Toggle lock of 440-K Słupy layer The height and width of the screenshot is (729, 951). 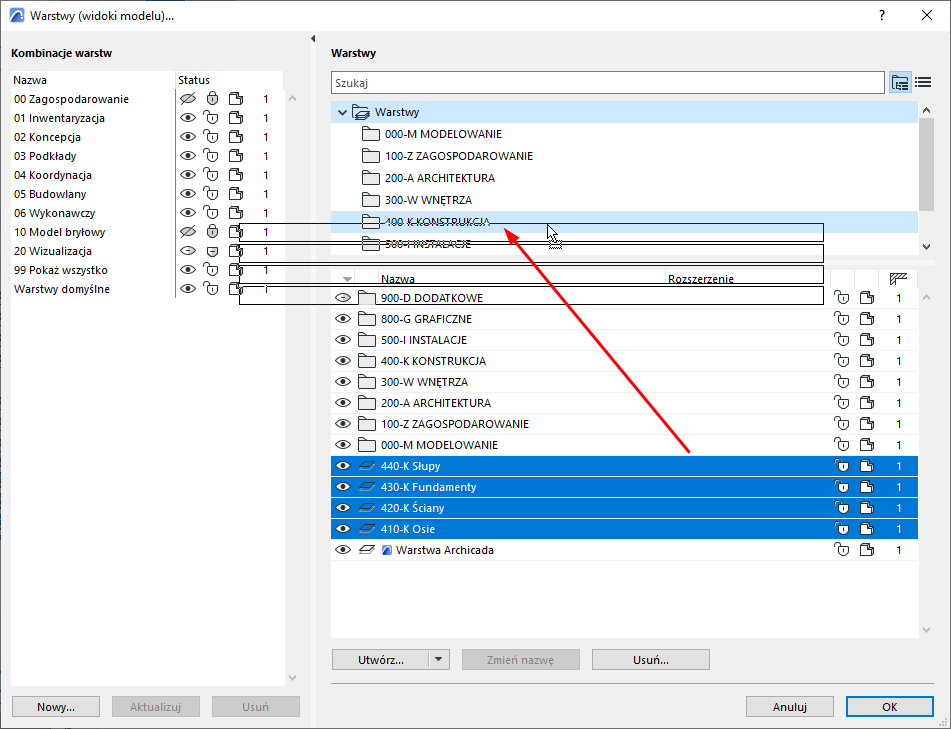[x=842, y=466]
